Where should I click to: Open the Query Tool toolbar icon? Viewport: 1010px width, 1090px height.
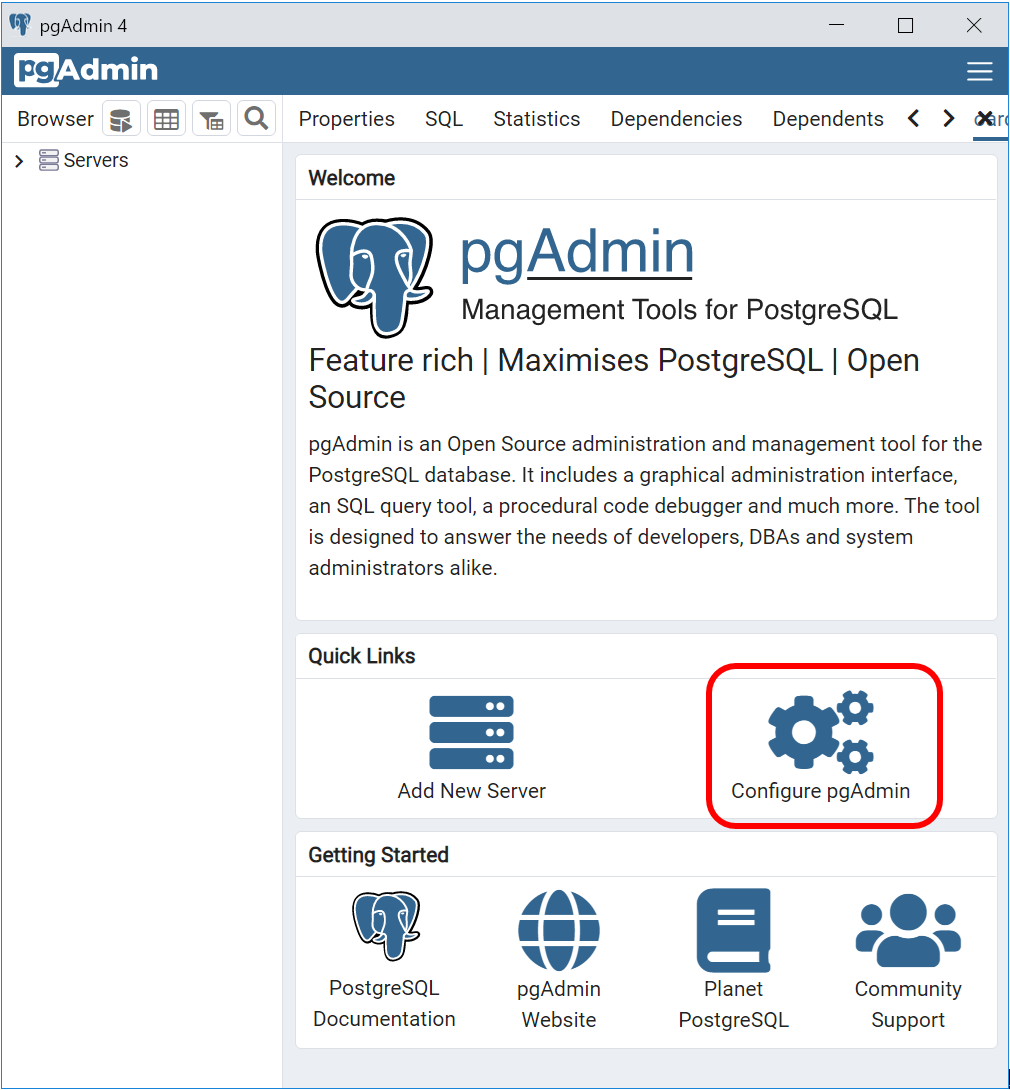(x=122, y=119)
